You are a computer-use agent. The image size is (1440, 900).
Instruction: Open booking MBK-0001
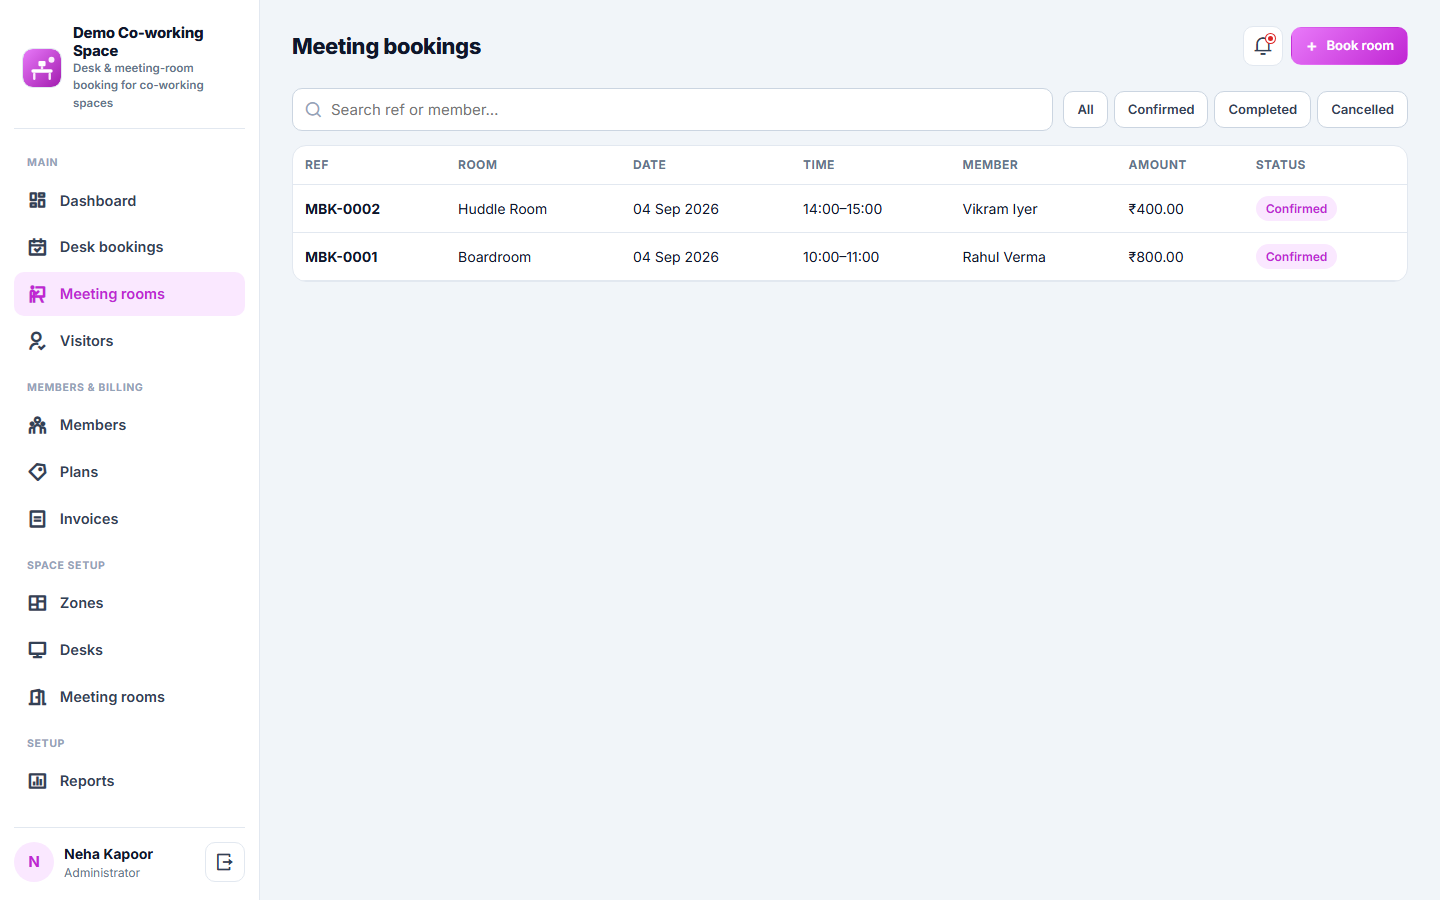(x=341, y=257)
